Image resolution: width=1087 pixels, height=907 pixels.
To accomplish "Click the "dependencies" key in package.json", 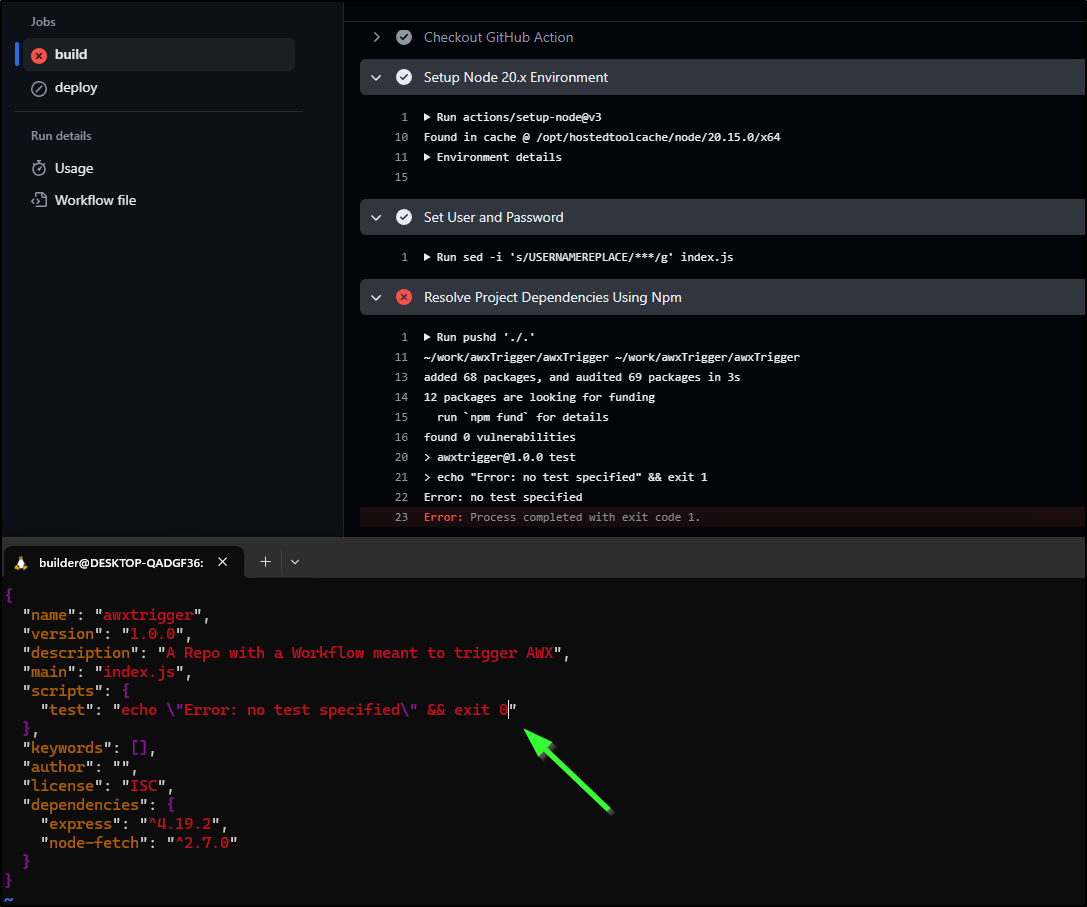I will [85, 805].
